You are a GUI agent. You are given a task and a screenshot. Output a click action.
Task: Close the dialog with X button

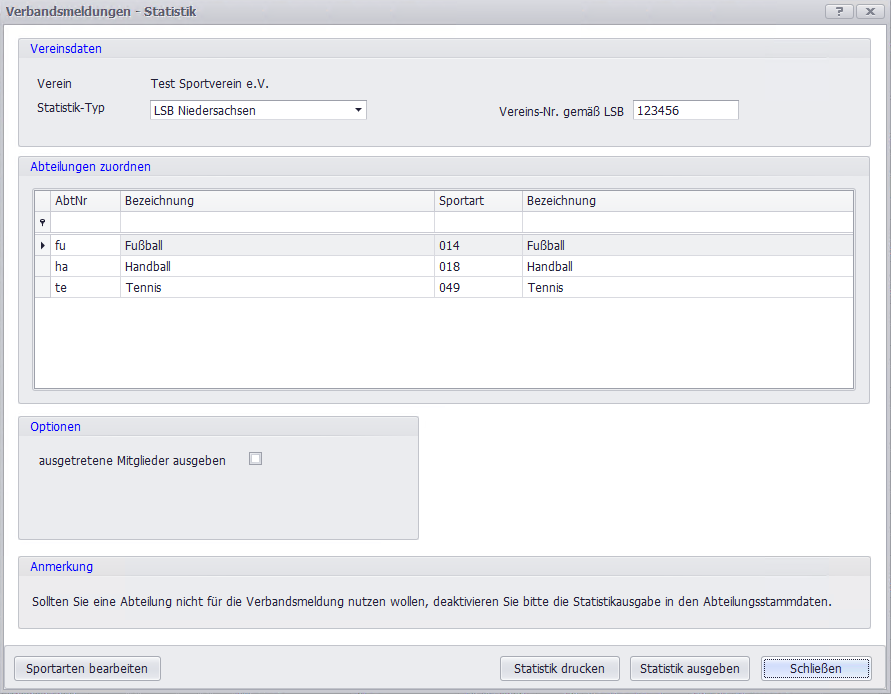click(x=868, y=11)
